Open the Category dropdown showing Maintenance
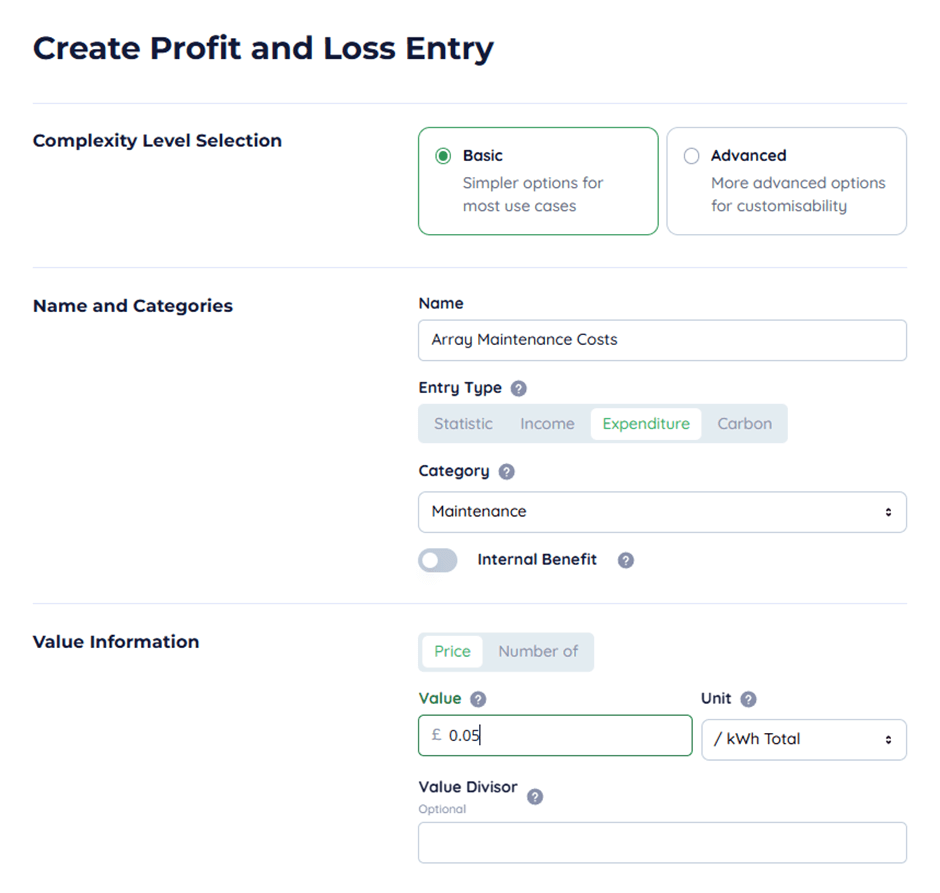 pyautogui.click(x=662, y=512)
